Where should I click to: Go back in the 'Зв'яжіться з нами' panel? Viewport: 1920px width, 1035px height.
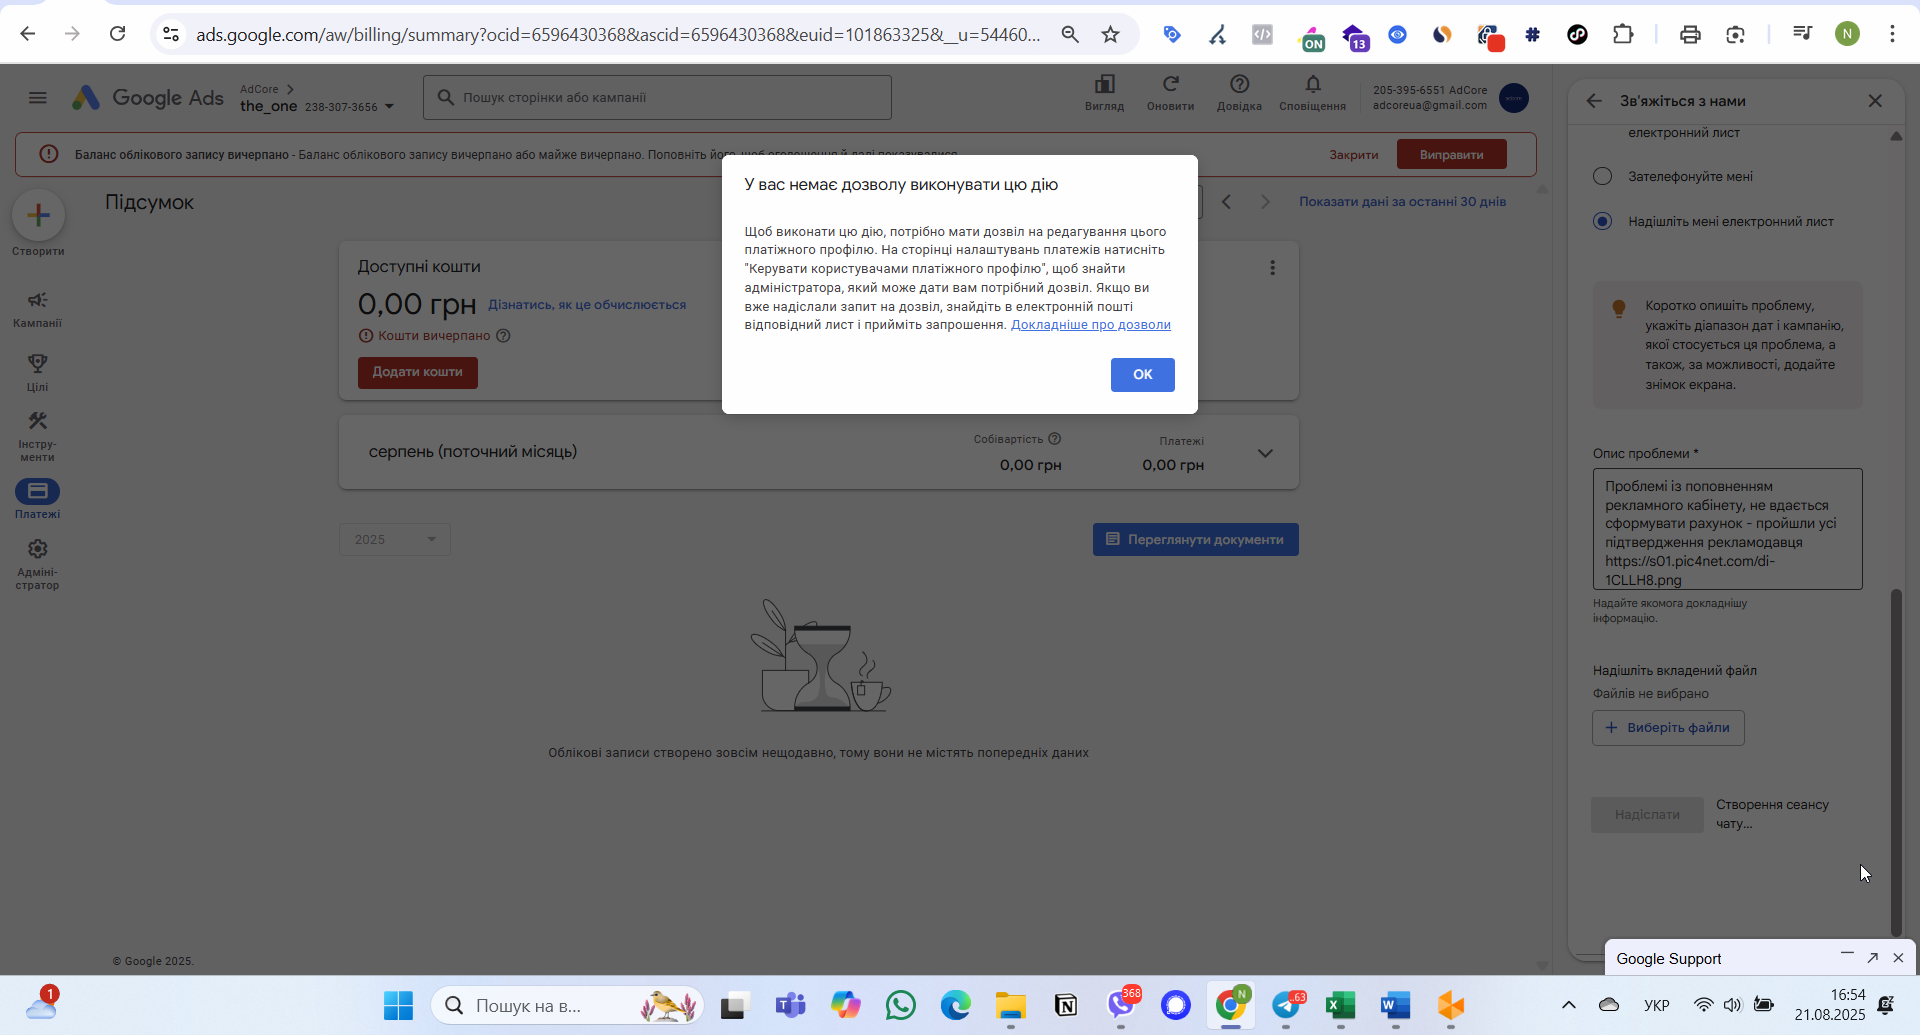pyautogui.click(x=1594, y=101)
